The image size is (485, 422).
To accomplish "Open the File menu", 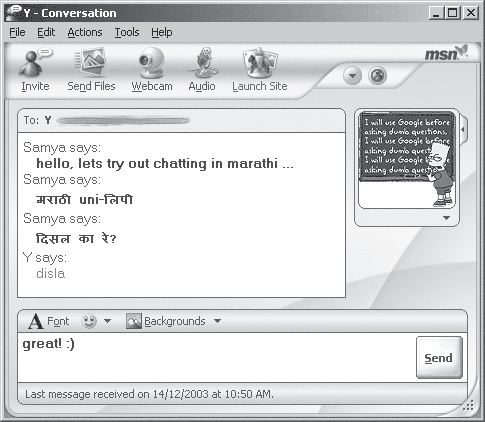I will pyautogui.click(x=17, y=32).
